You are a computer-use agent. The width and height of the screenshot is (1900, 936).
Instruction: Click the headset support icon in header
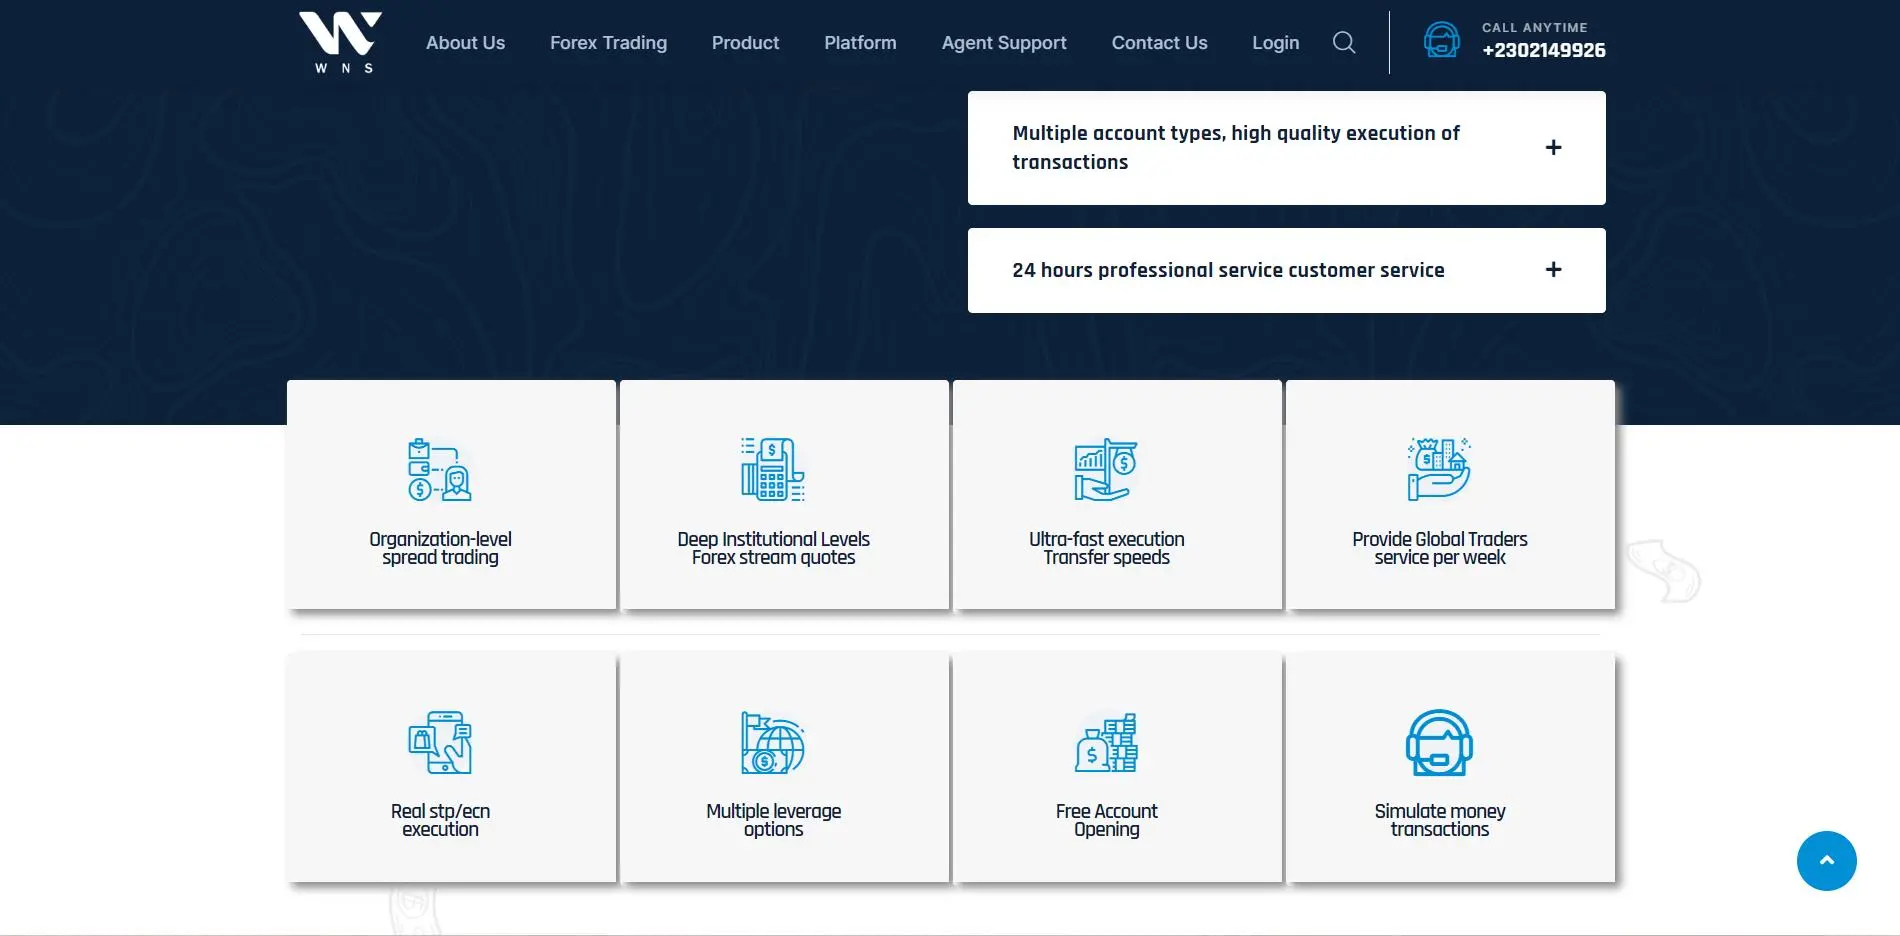pyautogui.click(x=1441, y=41)
